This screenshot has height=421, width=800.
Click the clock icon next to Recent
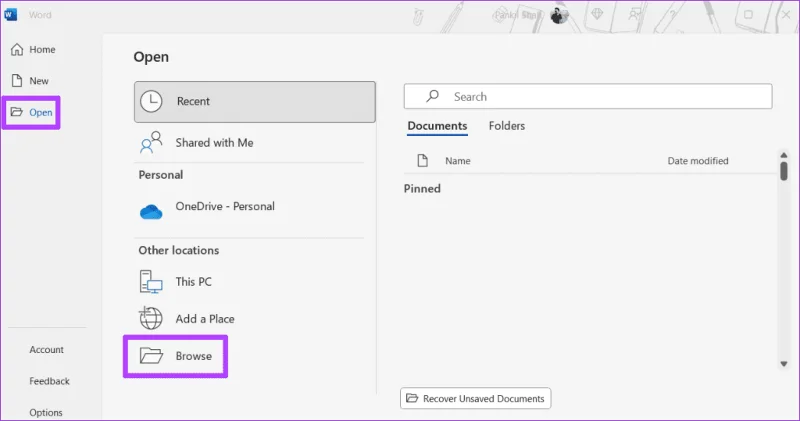pos(151,101)
